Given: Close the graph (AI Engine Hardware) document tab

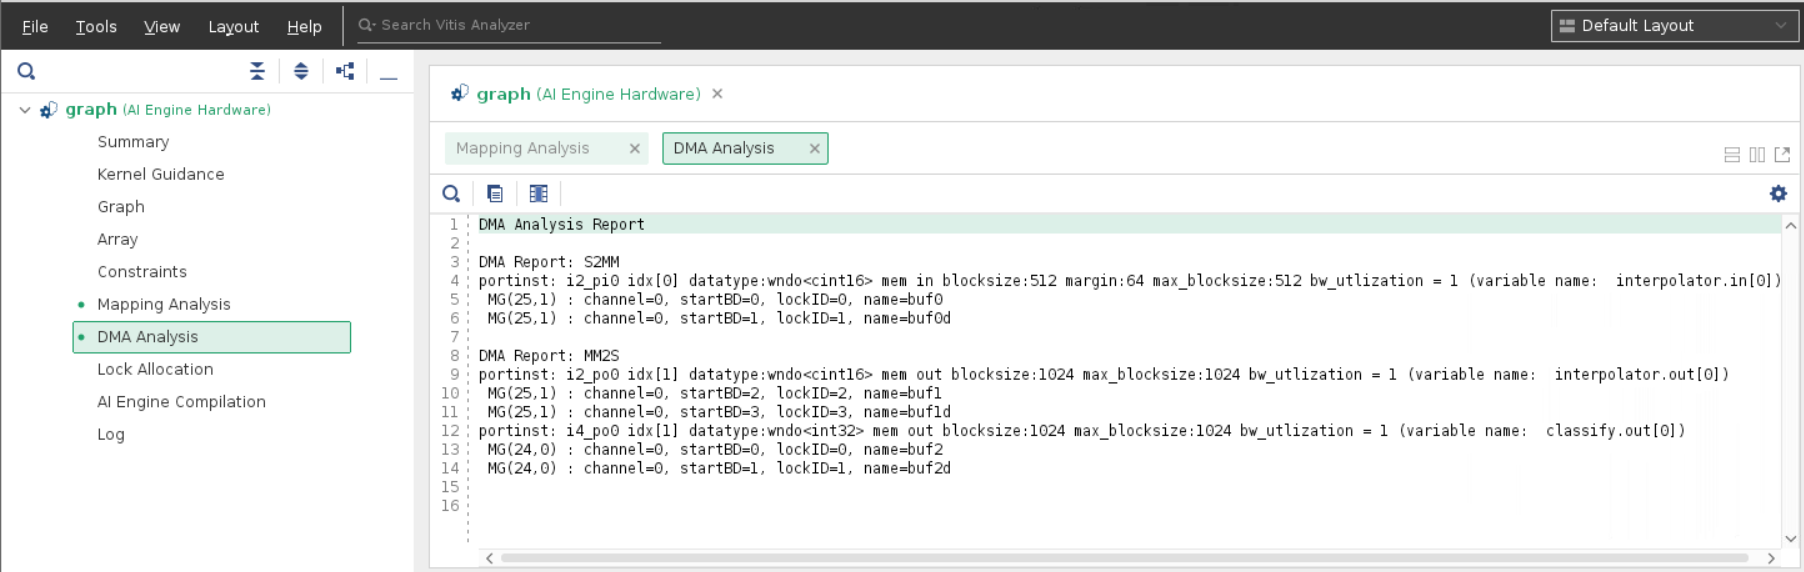Looking at the screenshot, I should click(717, 94).
